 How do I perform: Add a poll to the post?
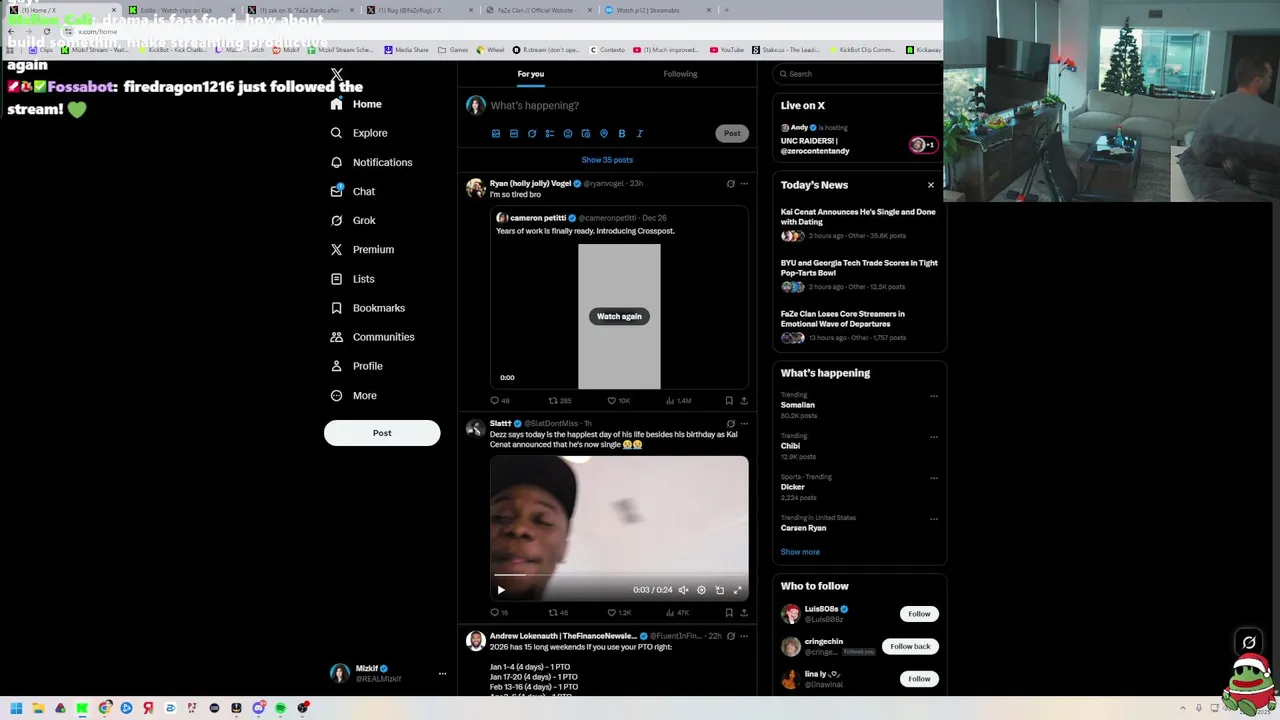coord(550,133)
